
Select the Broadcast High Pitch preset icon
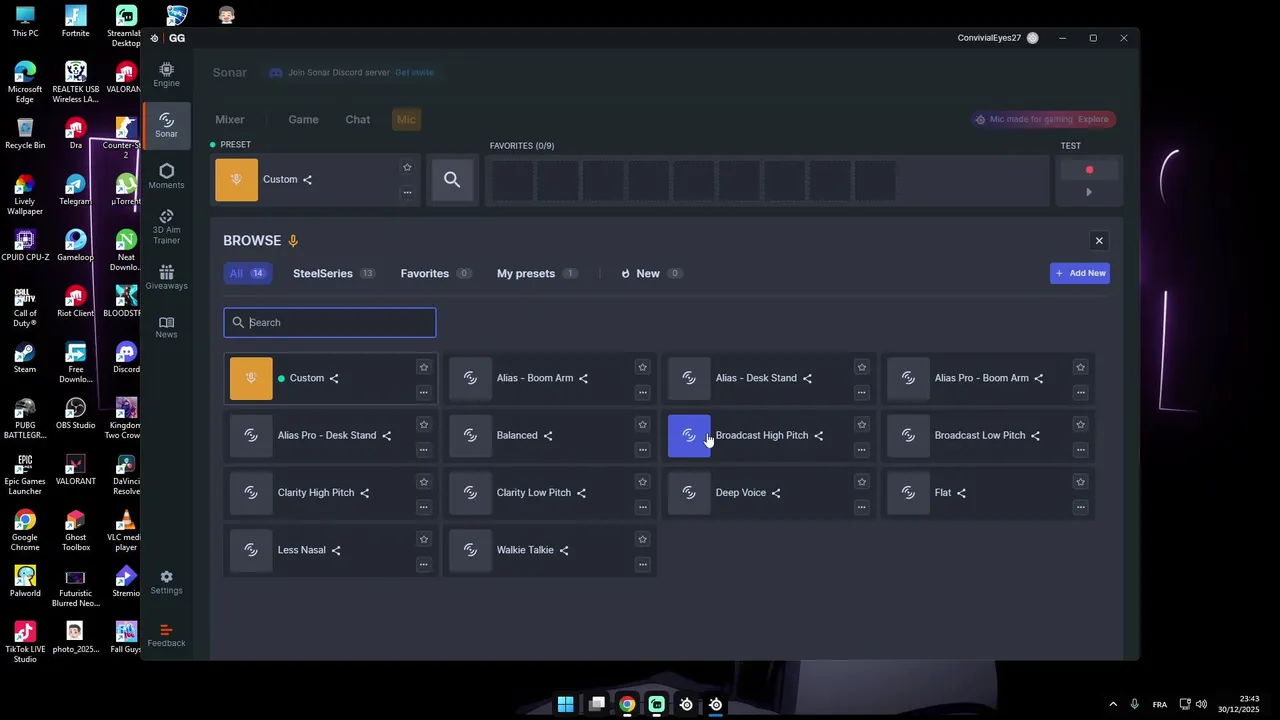(x=689, y=435)
